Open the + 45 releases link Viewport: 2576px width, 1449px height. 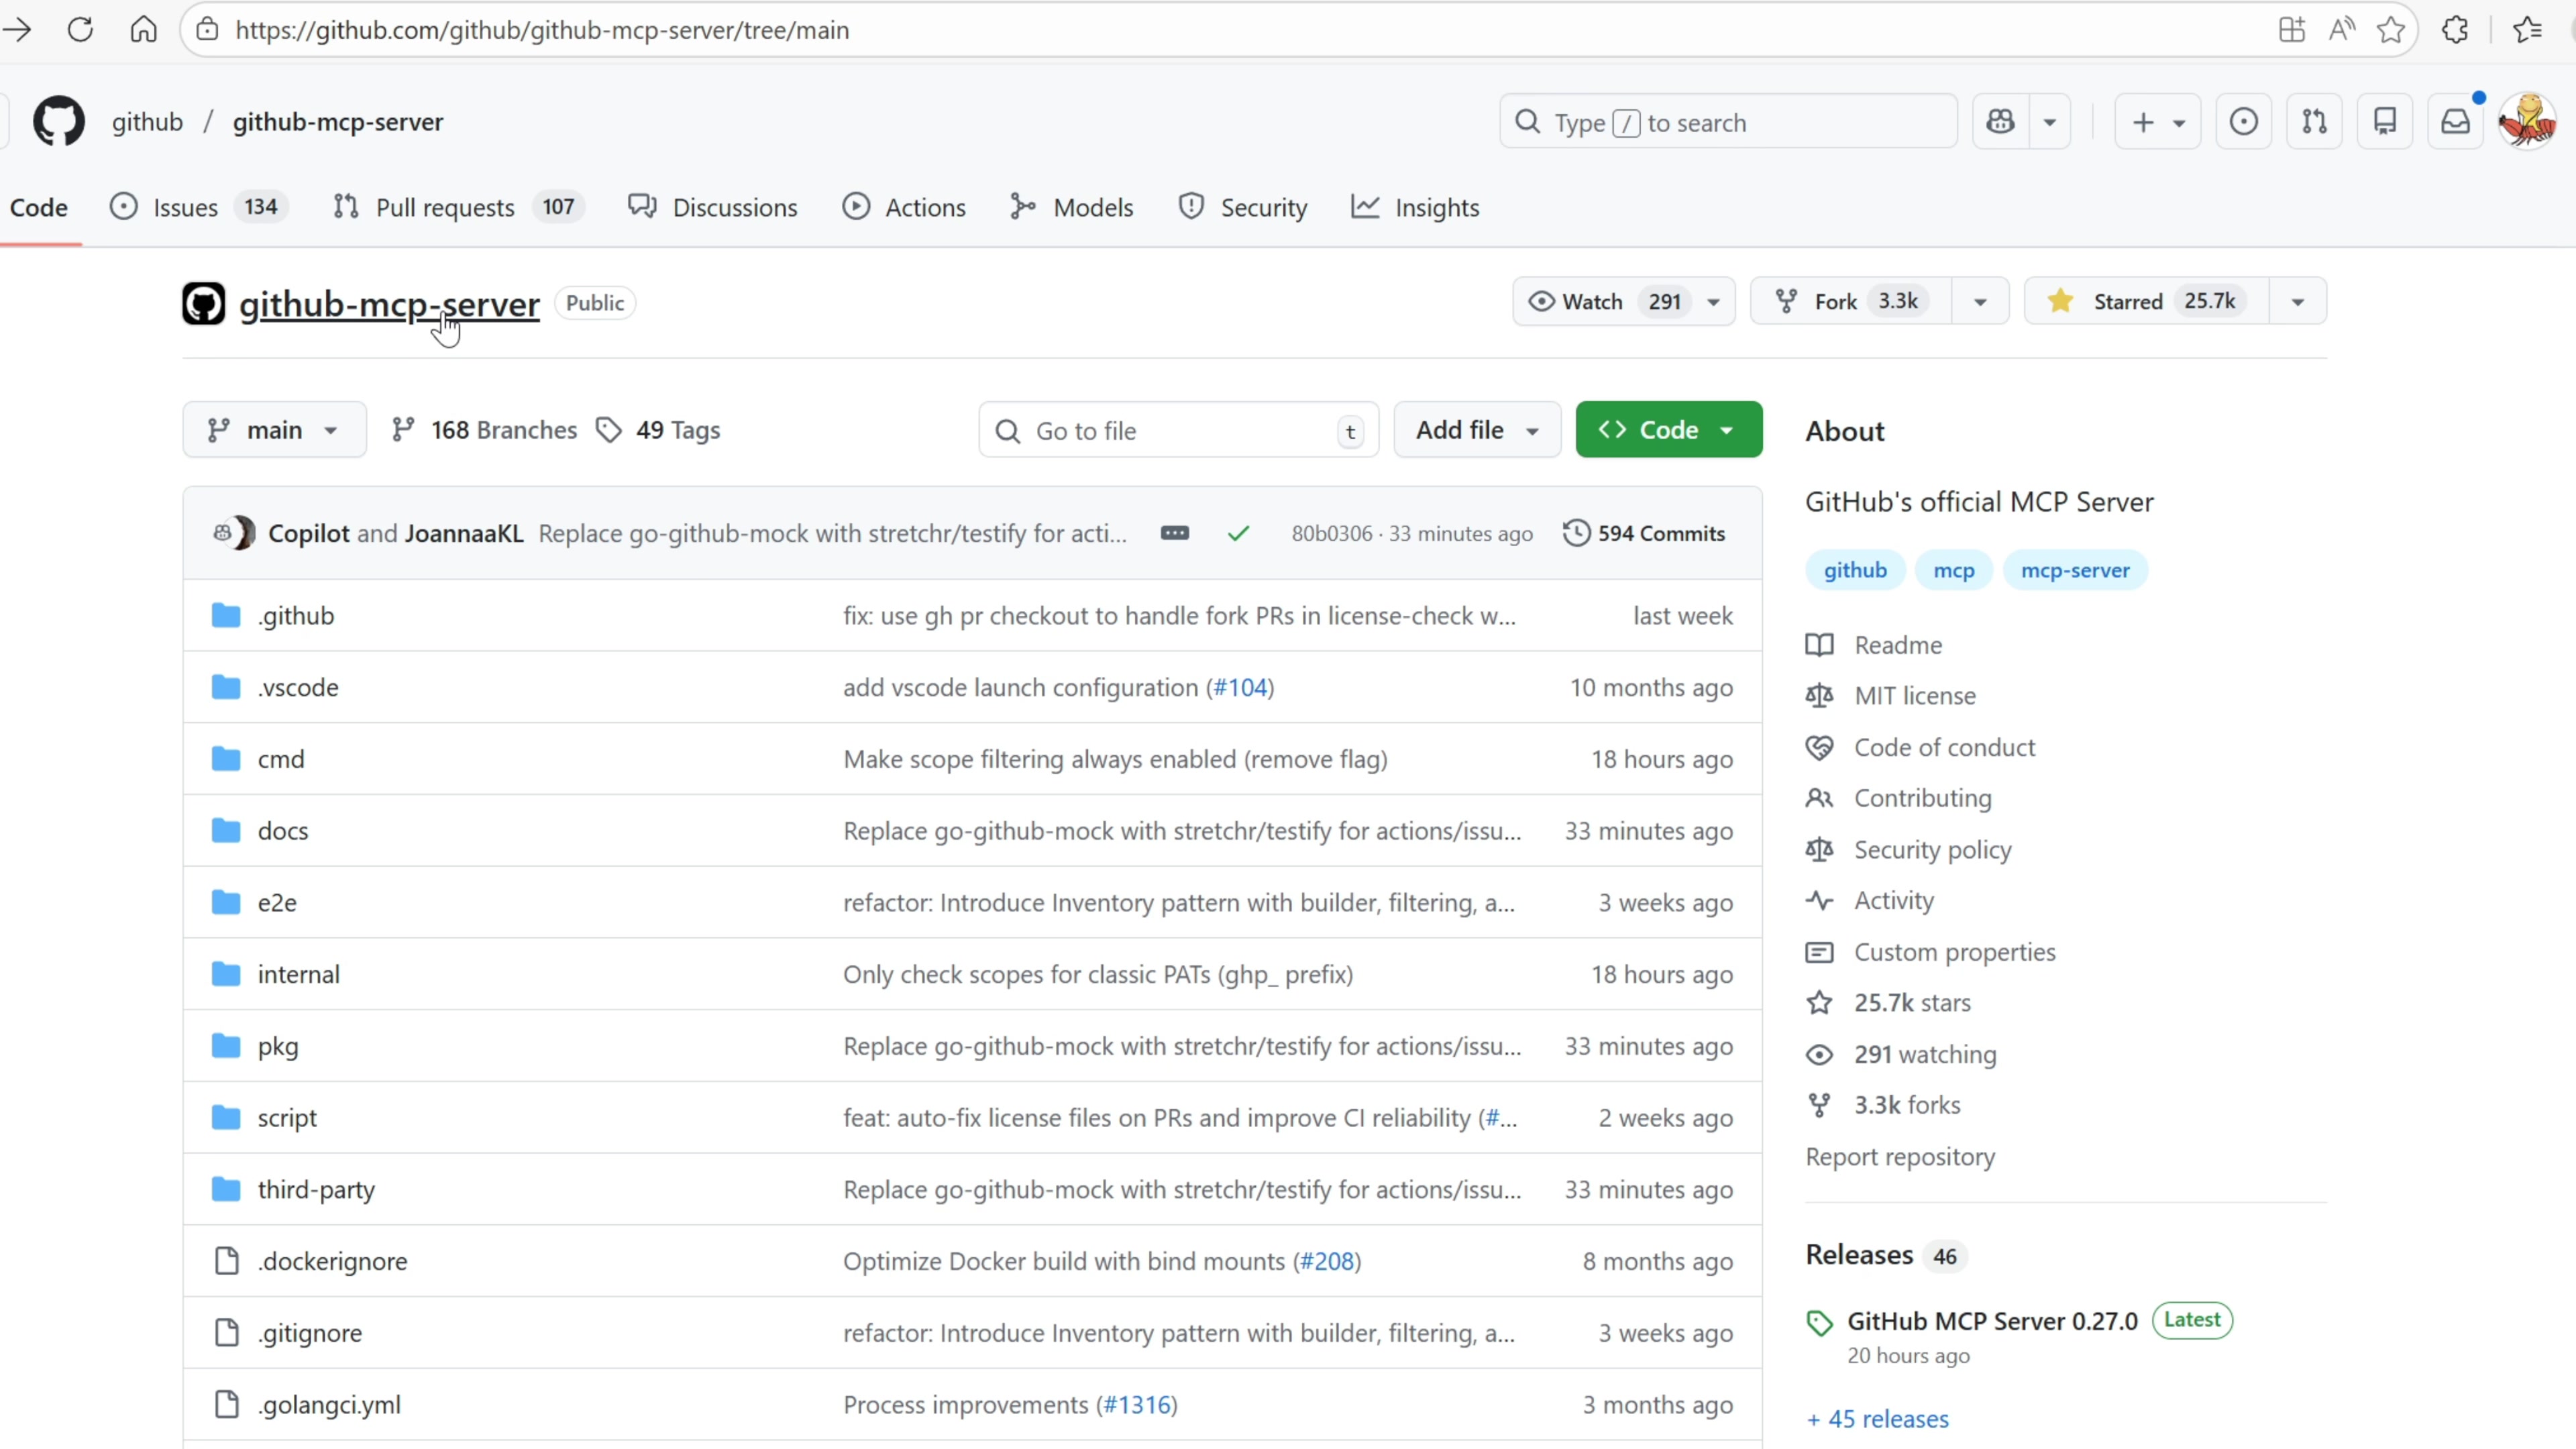(x=1877, y=1418)
